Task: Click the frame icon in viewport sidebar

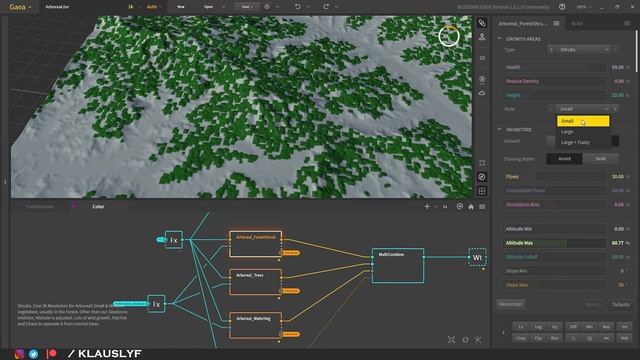Action: [482, 163]
